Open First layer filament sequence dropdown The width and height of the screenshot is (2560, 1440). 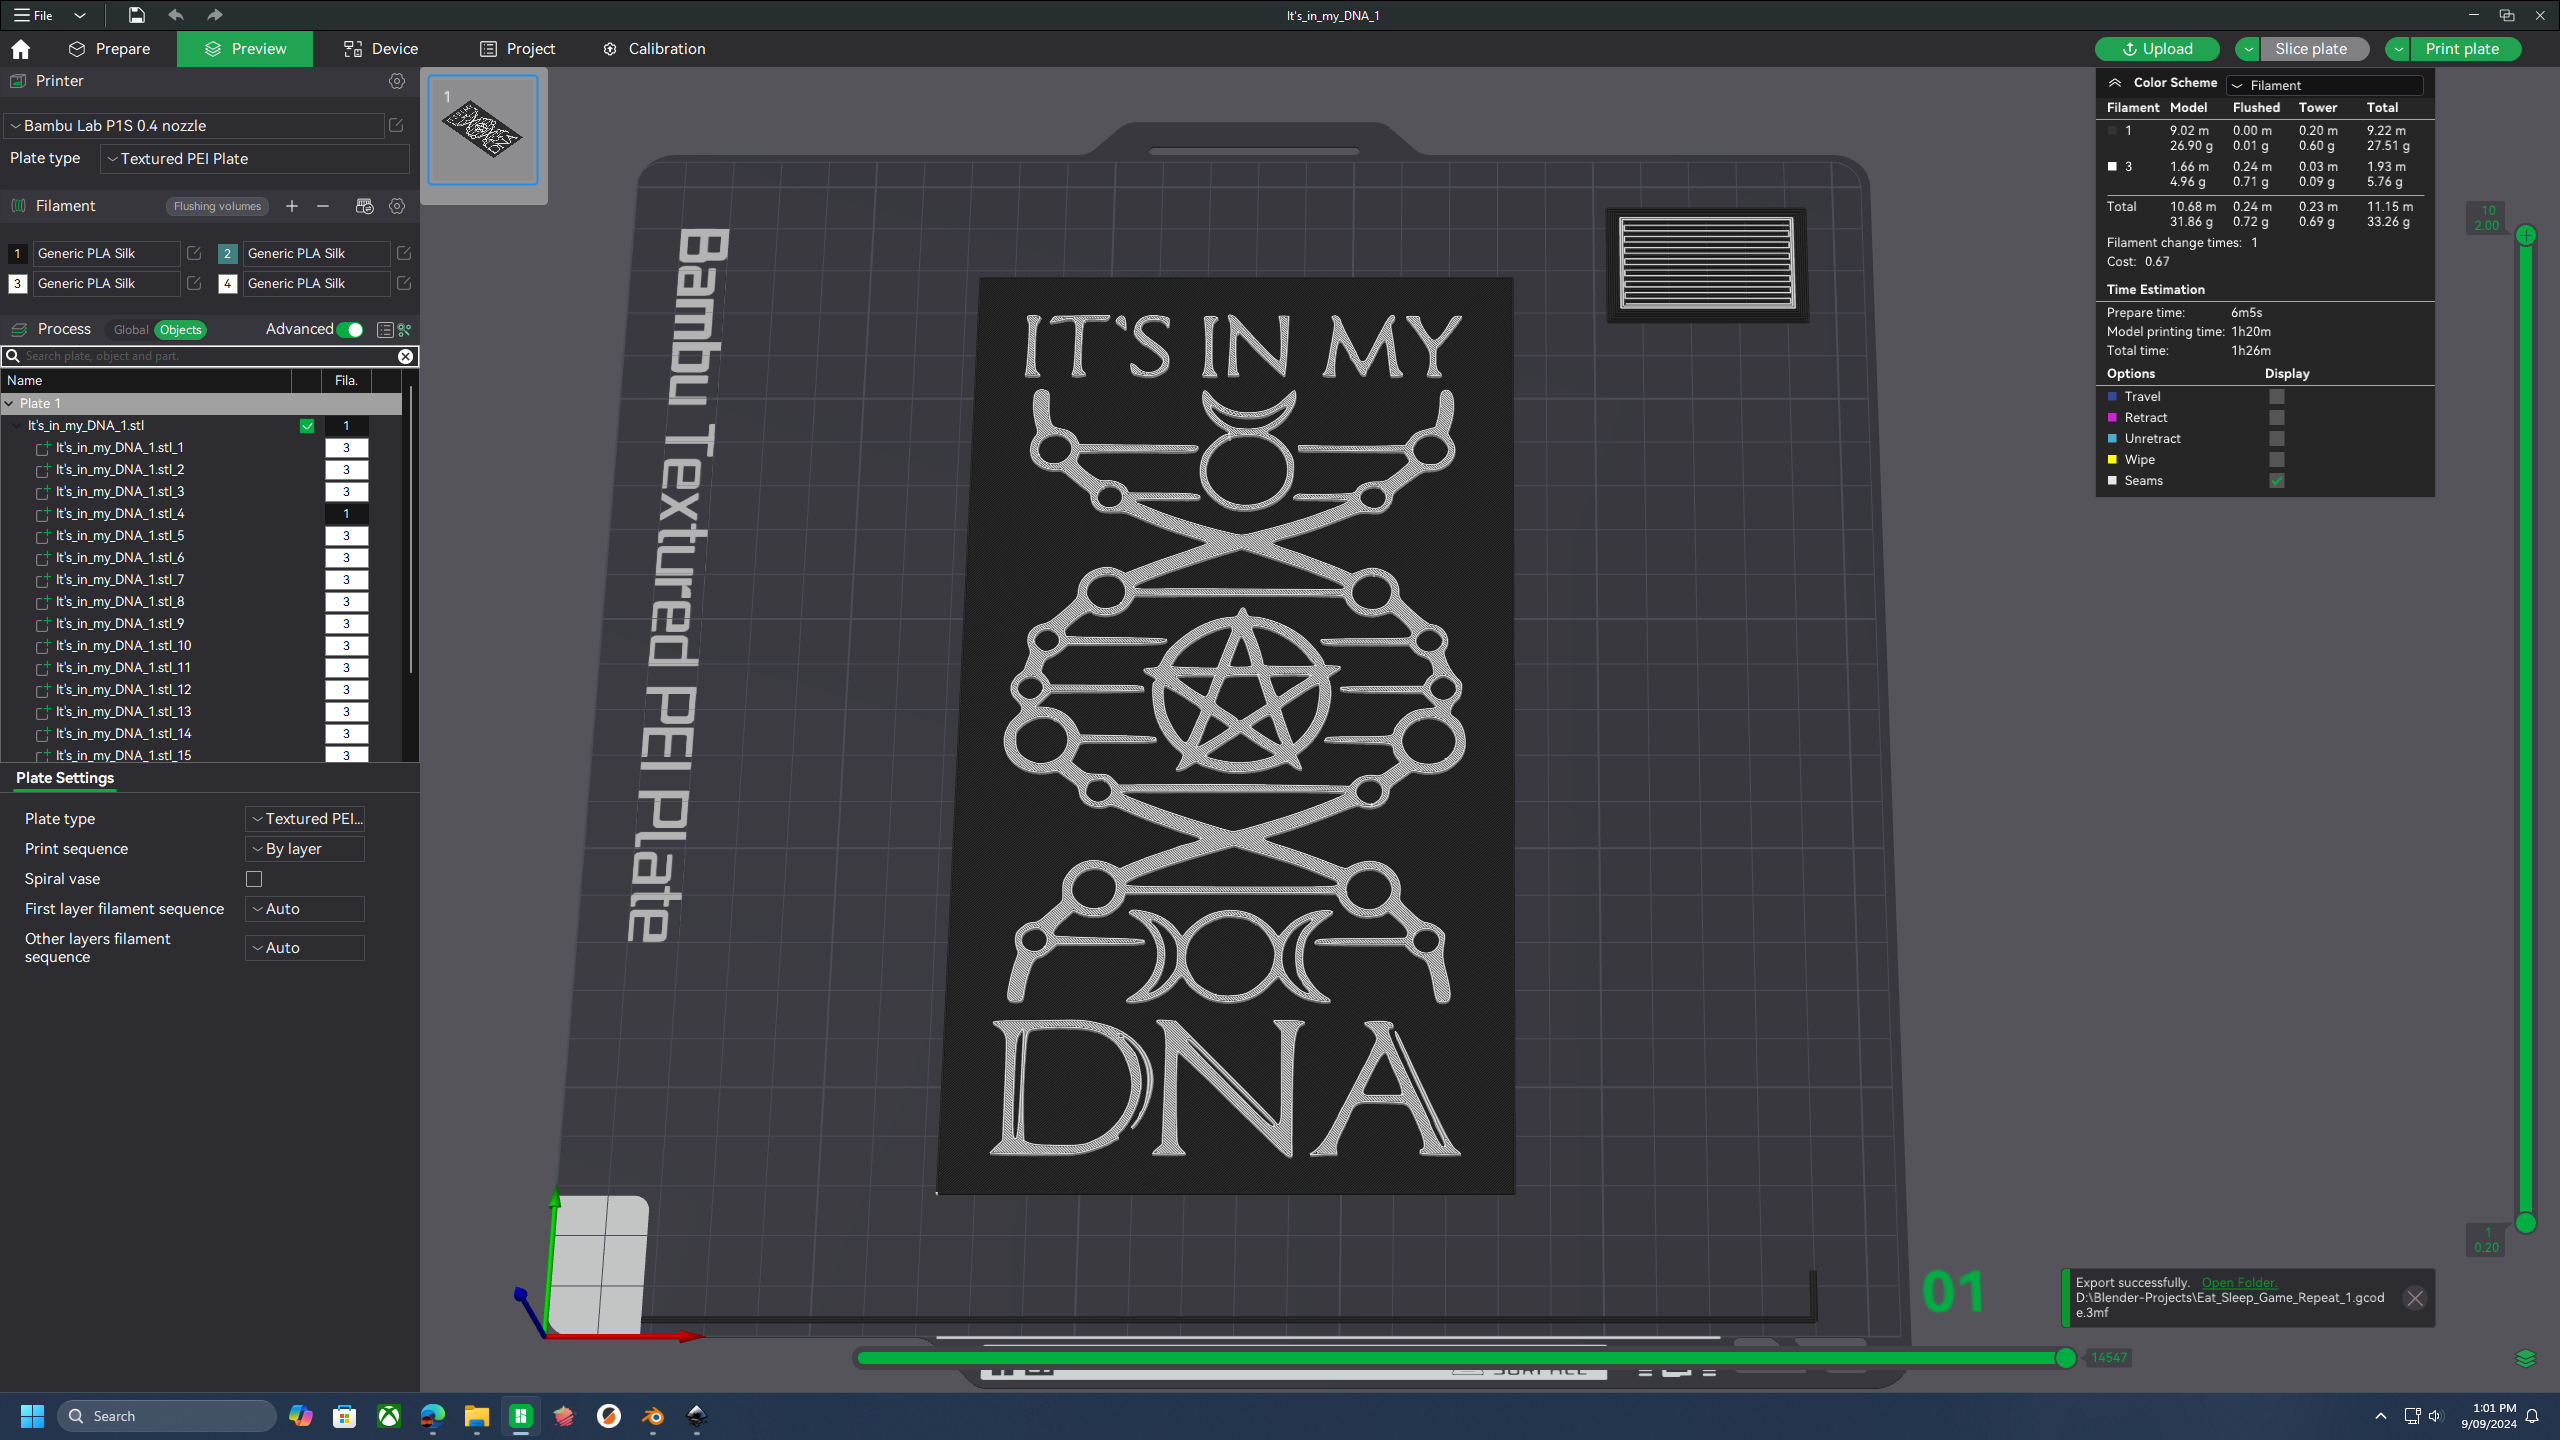305,909
